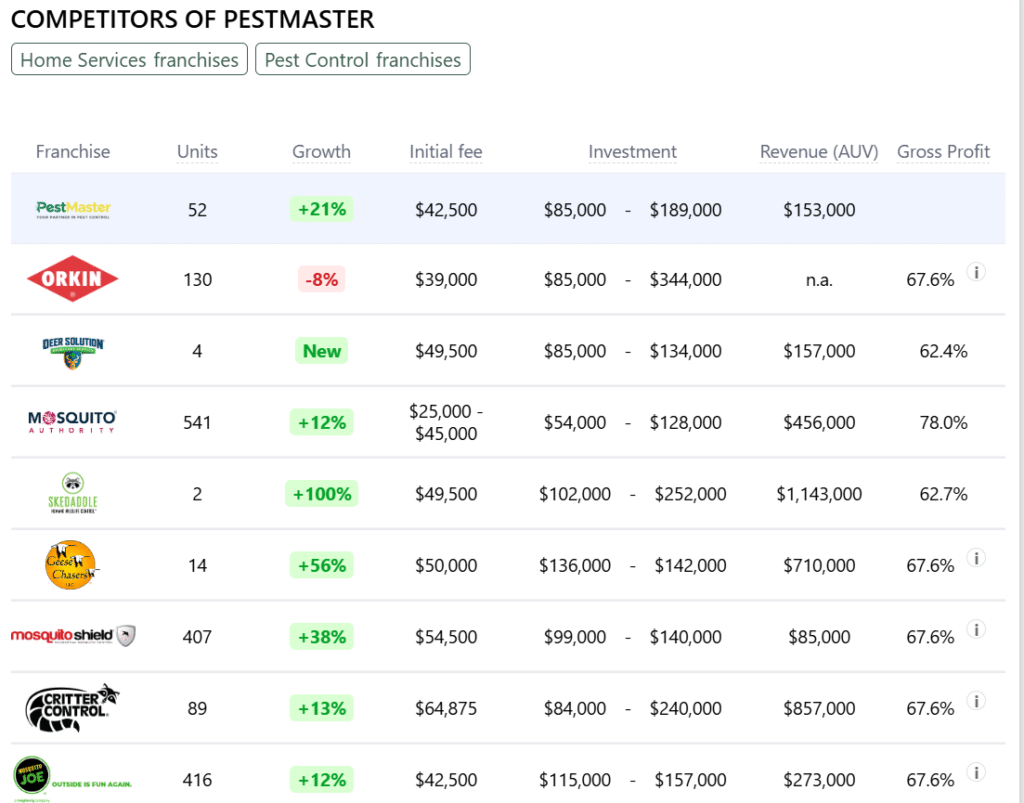Viewport: 1024px width, 803px height.
Task: Click the $857,000 revenue value
Action: [819, 708]
